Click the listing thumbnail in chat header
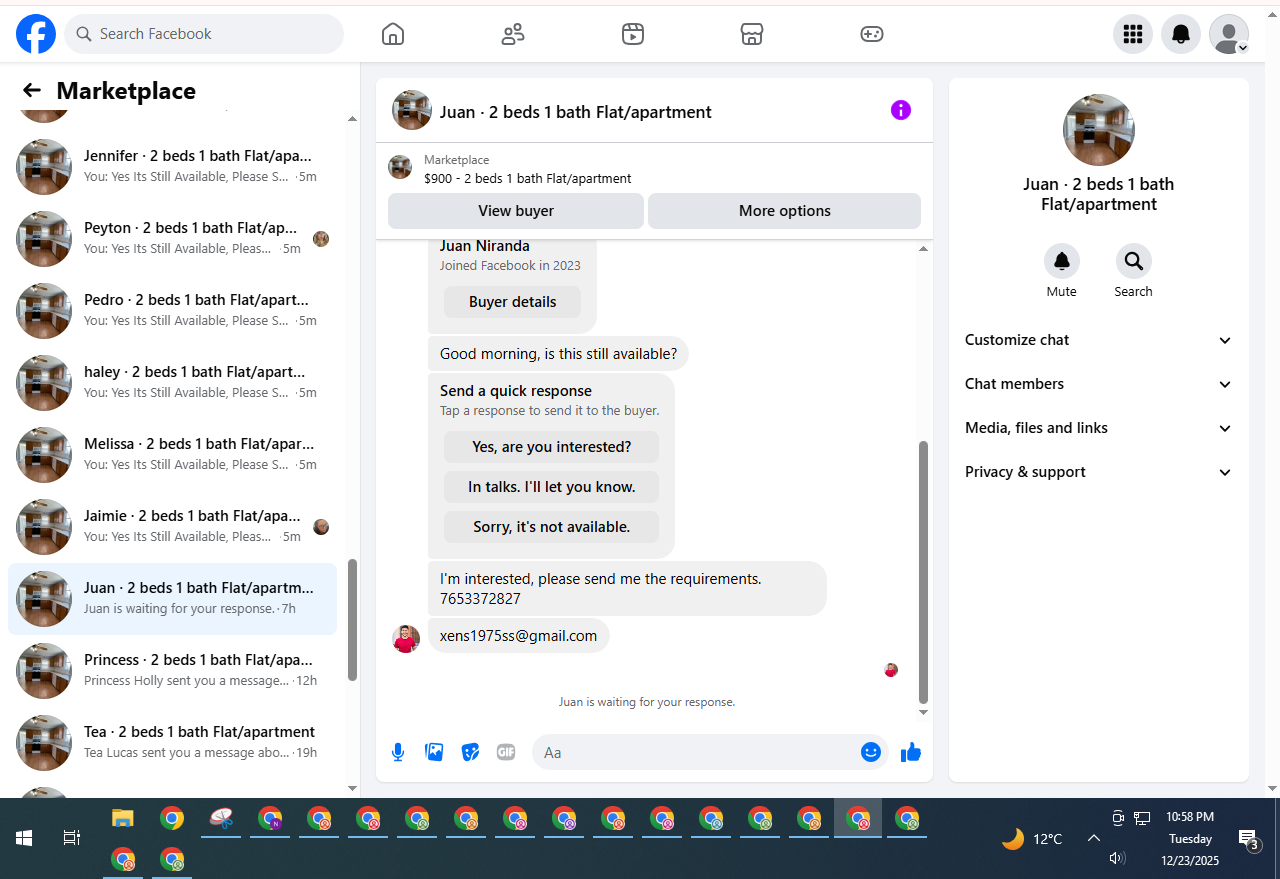Viewport: 1280px width, 879px height. click(x=412, y=110)
